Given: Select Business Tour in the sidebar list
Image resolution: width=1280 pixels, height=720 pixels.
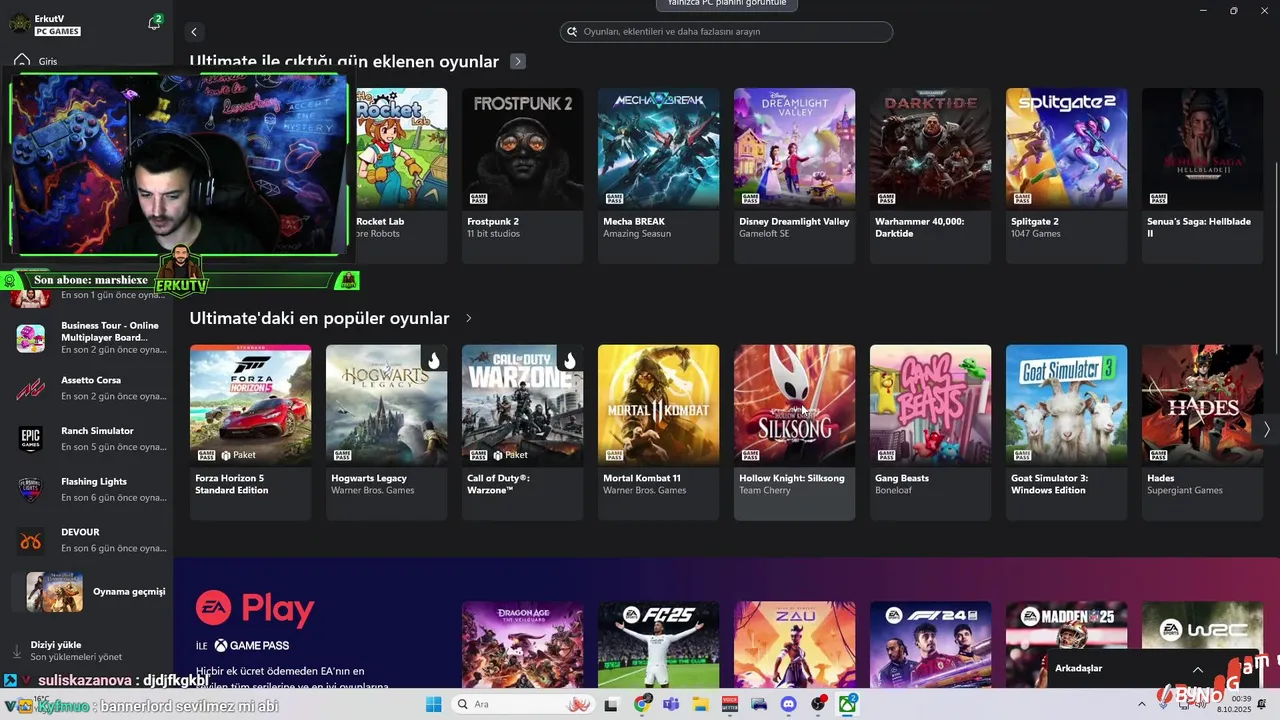Looking at the screenshot, I should pyautogui.click(x=88, y=338).
